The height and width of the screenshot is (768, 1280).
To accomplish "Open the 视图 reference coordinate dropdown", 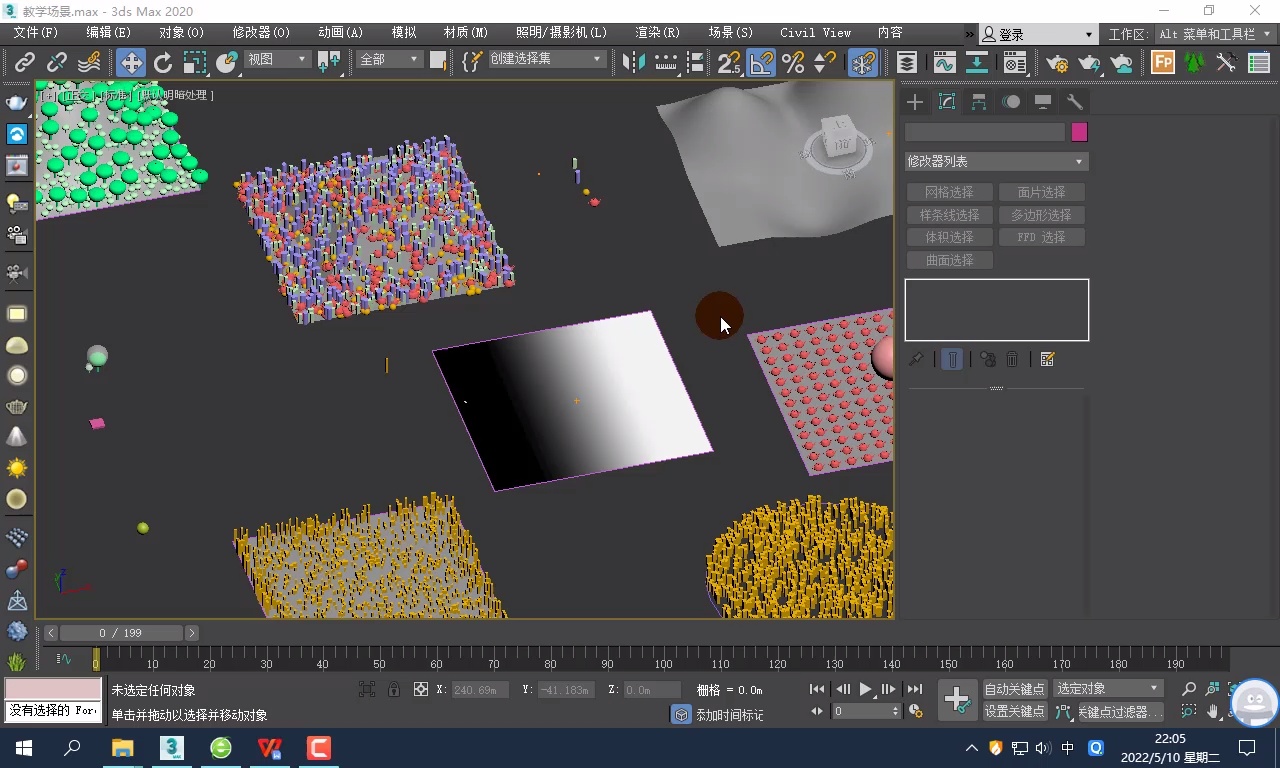I will [x=278, y=60].
